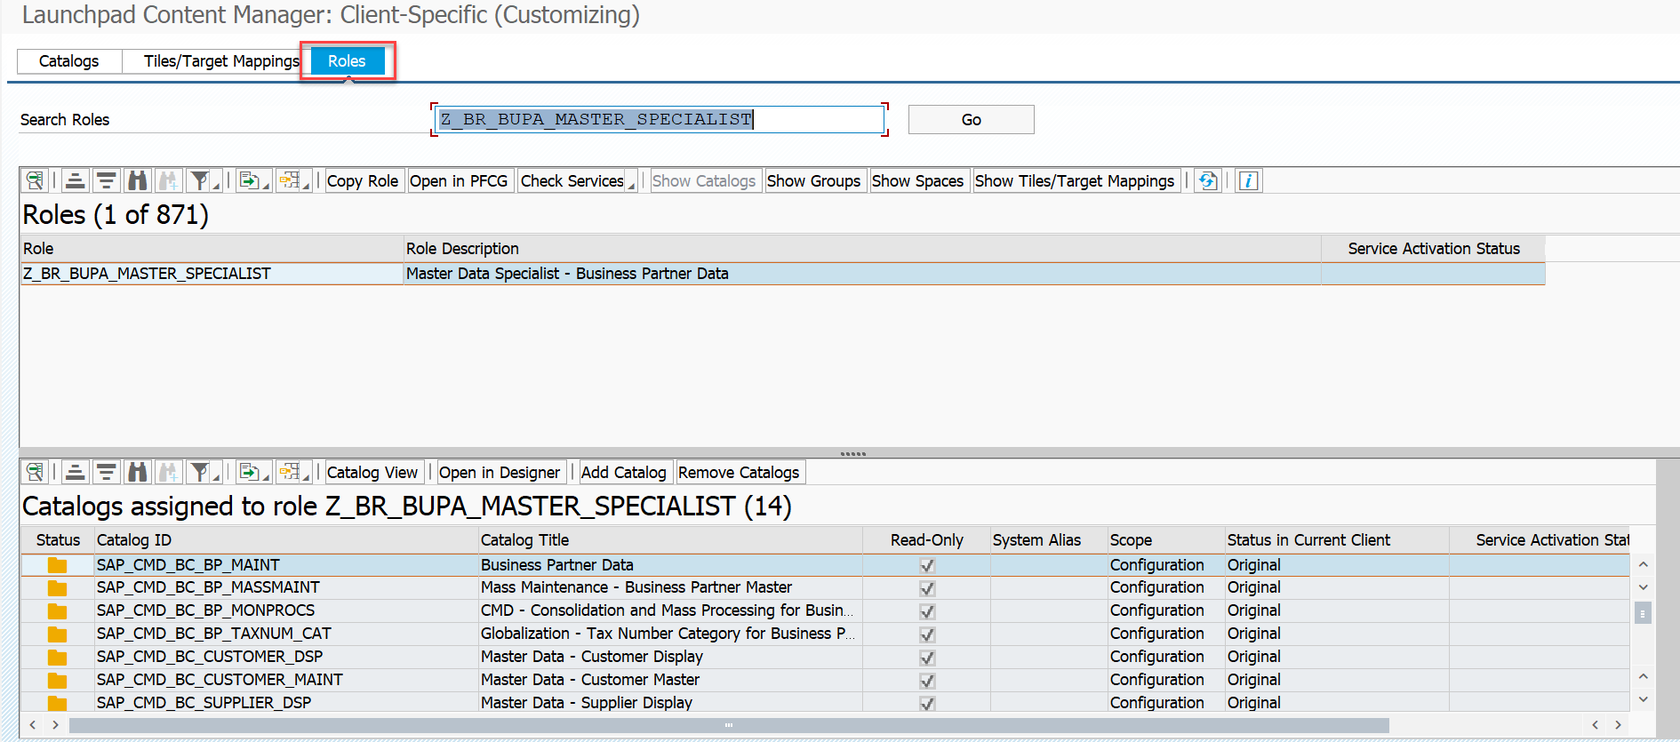The height and width of the screenshot is (742, 1680).
Task: Click folder status icon for SAP_CMD_BC_CUSTOMER_DSP
Action: tap(57, 657)
